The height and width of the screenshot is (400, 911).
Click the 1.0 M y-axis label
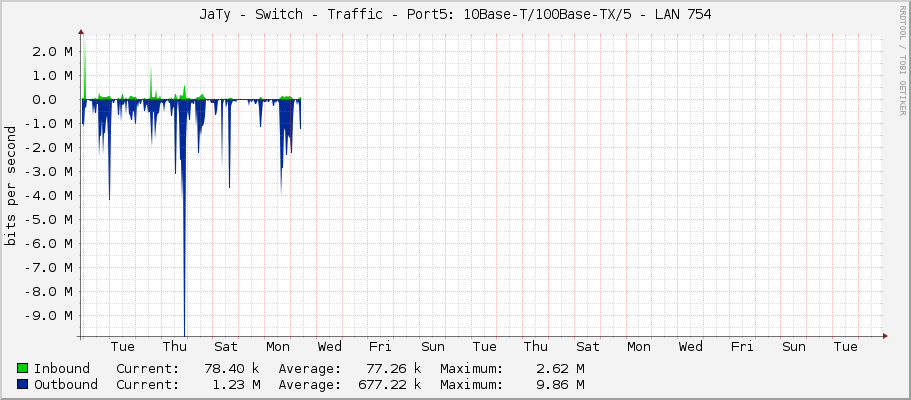tap(53, 75)
